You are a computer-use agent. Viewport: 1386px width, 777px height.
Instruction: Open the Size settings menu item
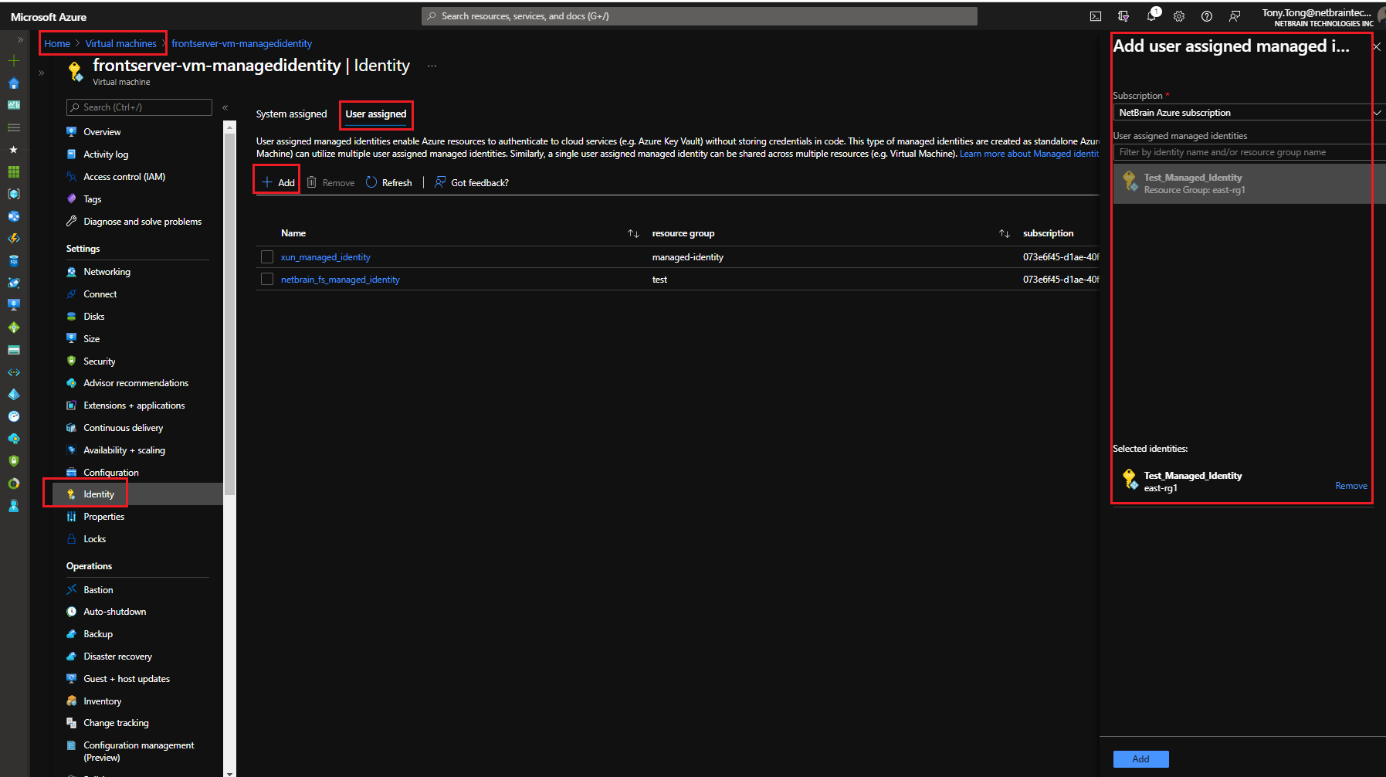92,339
